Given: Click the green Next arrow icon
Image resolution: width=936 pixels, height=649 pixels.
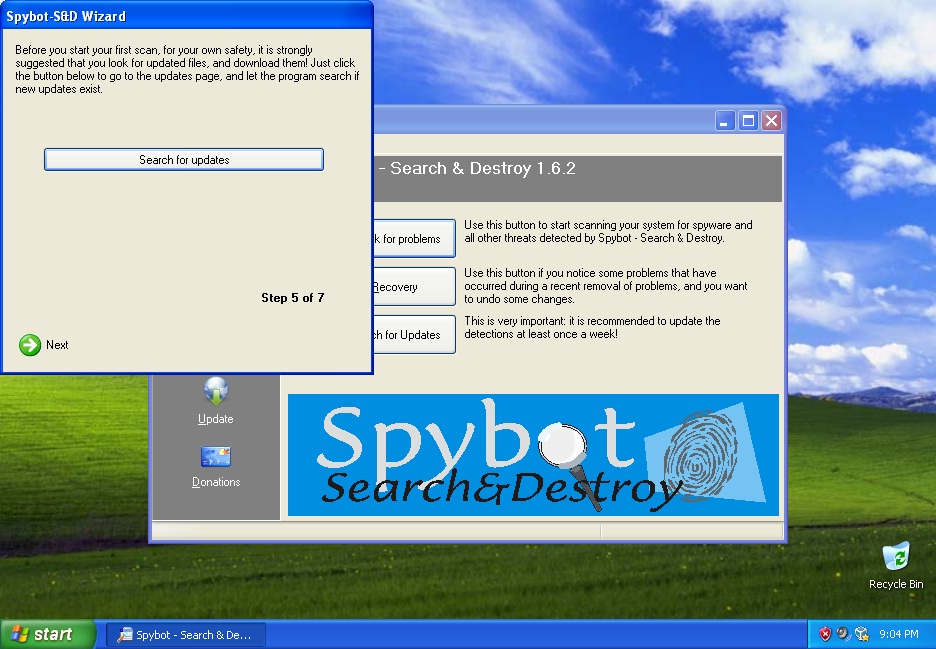Looking at the screenshot, I should click(x=30, y=345).
